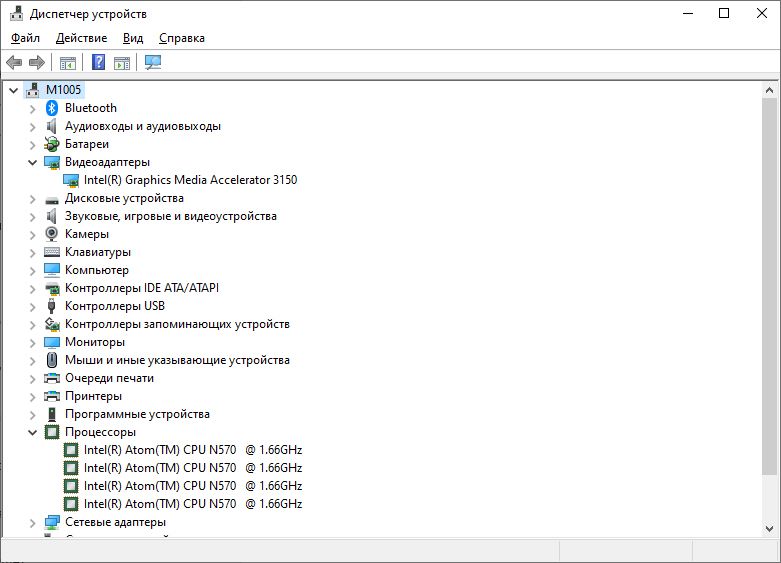Screen dimensions: 781x563
Task: Click the Компьютер monitor icon
Action: (52, 270)
